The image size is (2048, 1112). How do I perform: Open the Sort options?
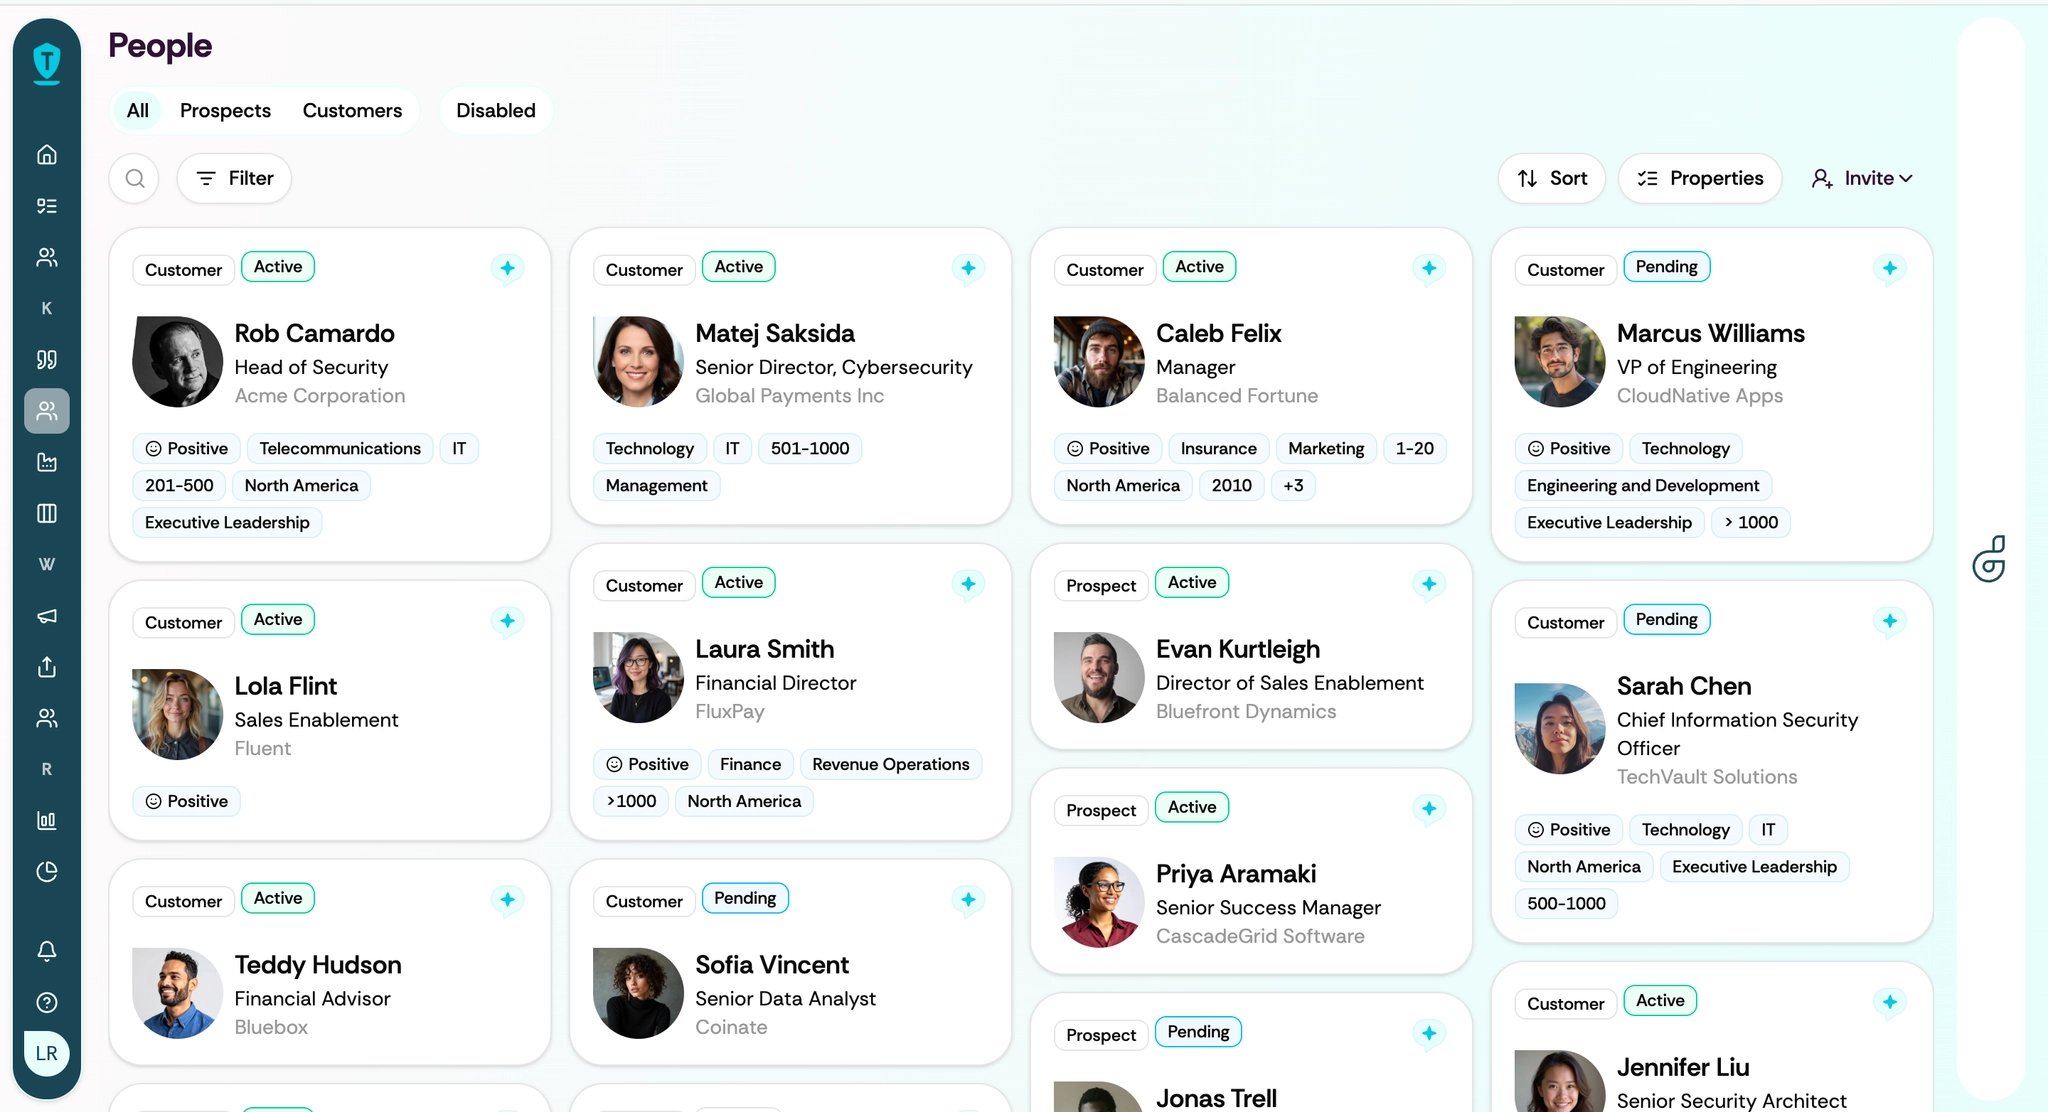pos(1552,178)
